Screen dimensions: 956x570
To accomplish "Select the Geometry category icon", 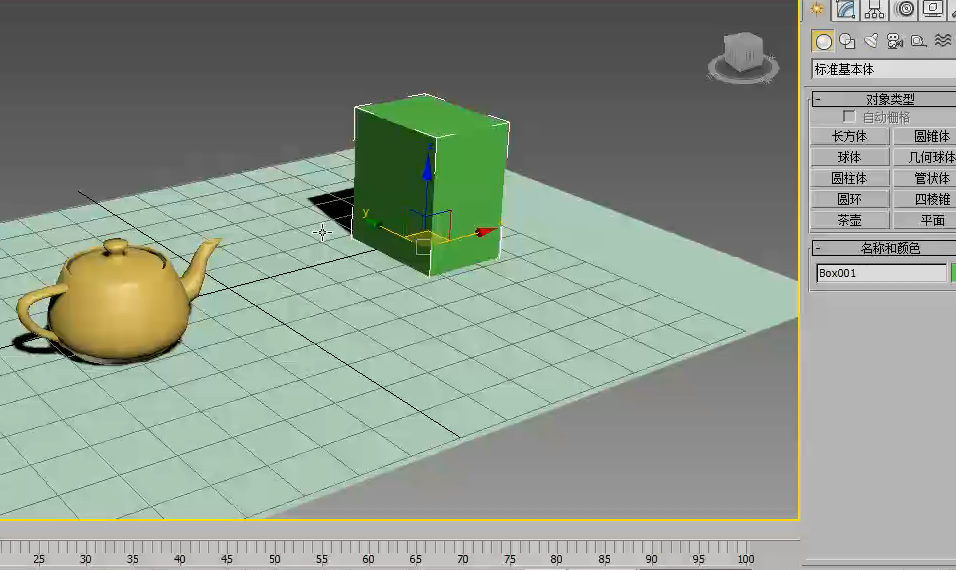I will click(x=823, y=41).
